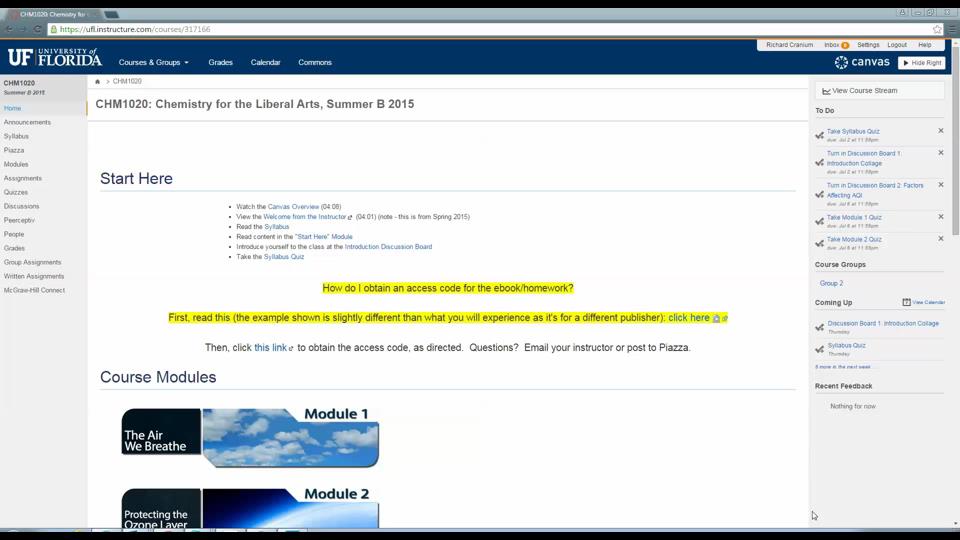Click the University of Florida logo
960x540 pixels.
point(54,58)
